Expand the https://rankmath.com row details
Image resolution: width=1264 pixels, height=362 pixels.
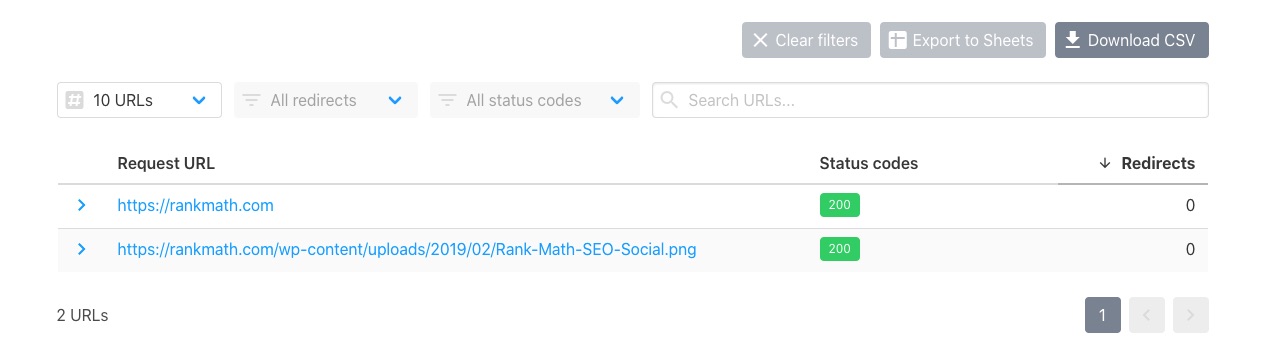[82, 205]
